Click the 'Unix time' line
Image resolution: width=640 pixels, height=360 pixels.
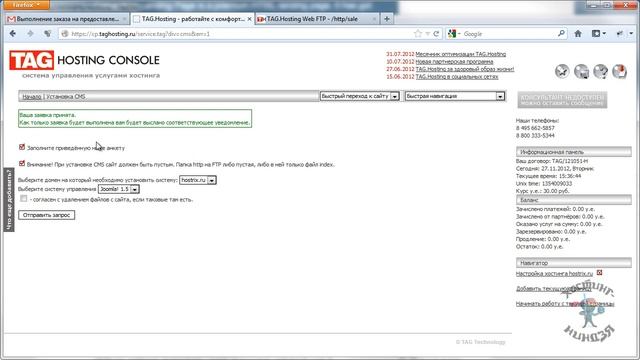coord(544,183)
